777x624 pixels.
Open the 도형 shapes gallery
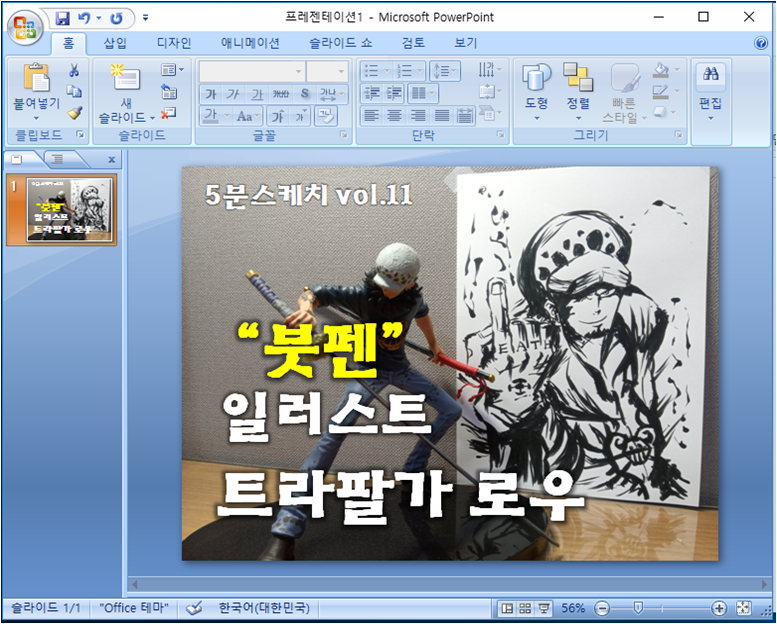(x=536, y=92)
